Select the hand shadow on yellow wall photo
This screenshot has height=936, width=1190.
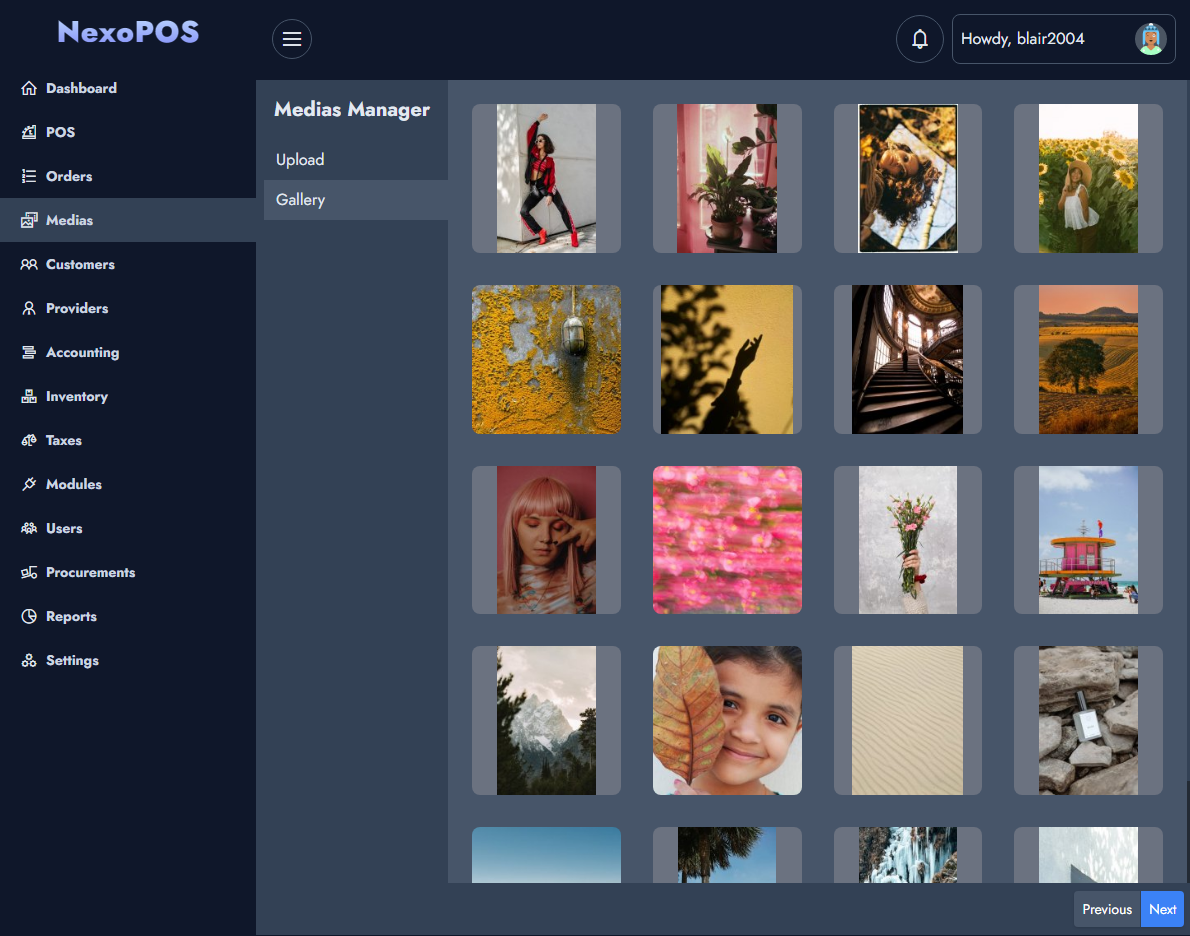pos(727,359)
